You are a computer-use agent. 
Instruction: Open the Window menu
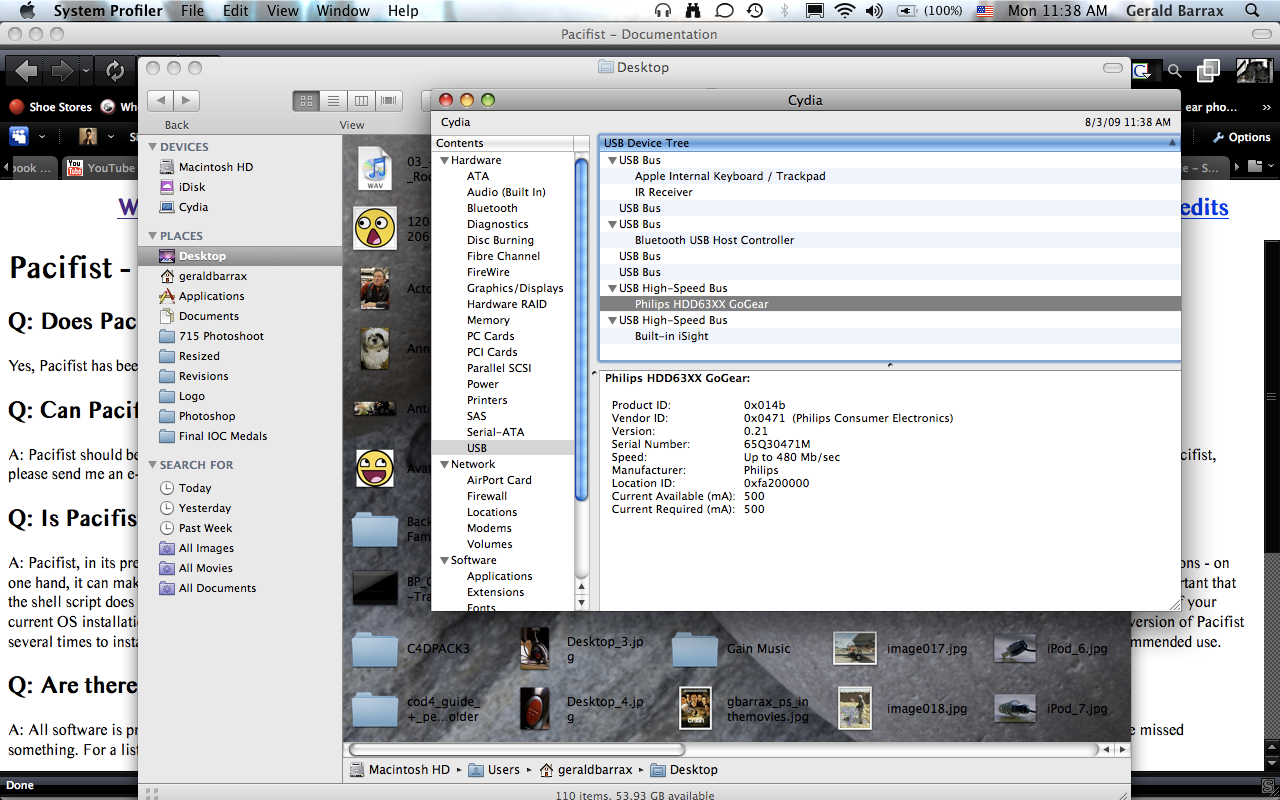pyautogui.click(x=343, y=11)
